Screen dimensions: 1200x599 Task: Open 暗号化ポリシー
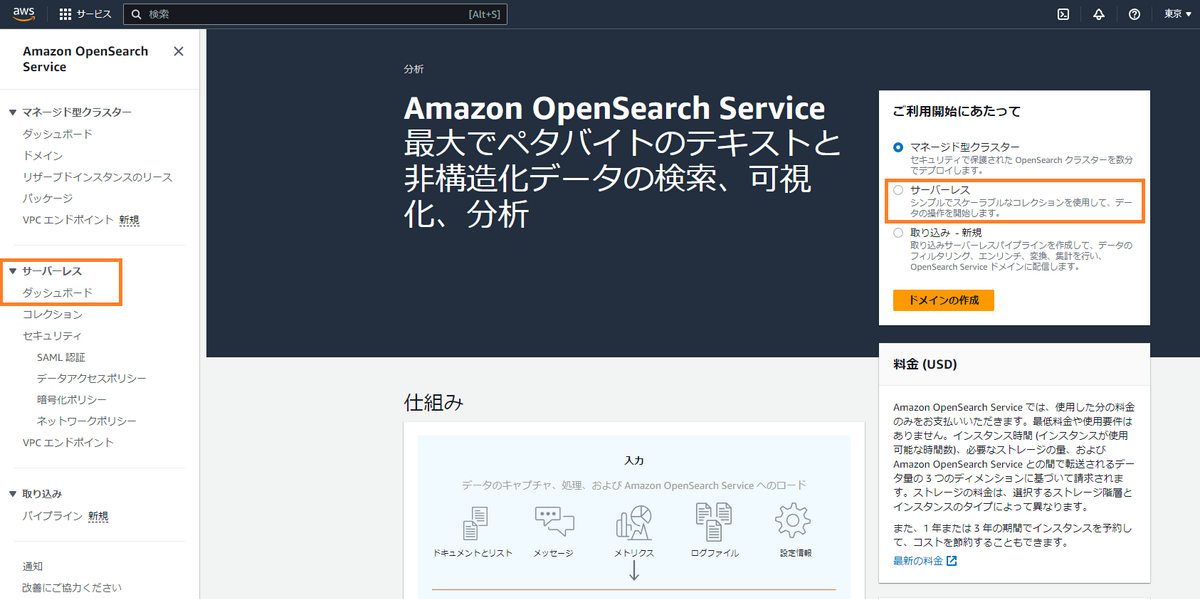72,400
